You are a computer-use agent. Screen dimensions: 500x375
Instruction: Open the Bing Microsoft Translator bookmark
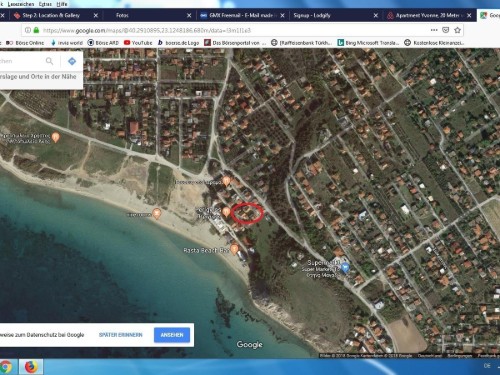tap(368, 43)
